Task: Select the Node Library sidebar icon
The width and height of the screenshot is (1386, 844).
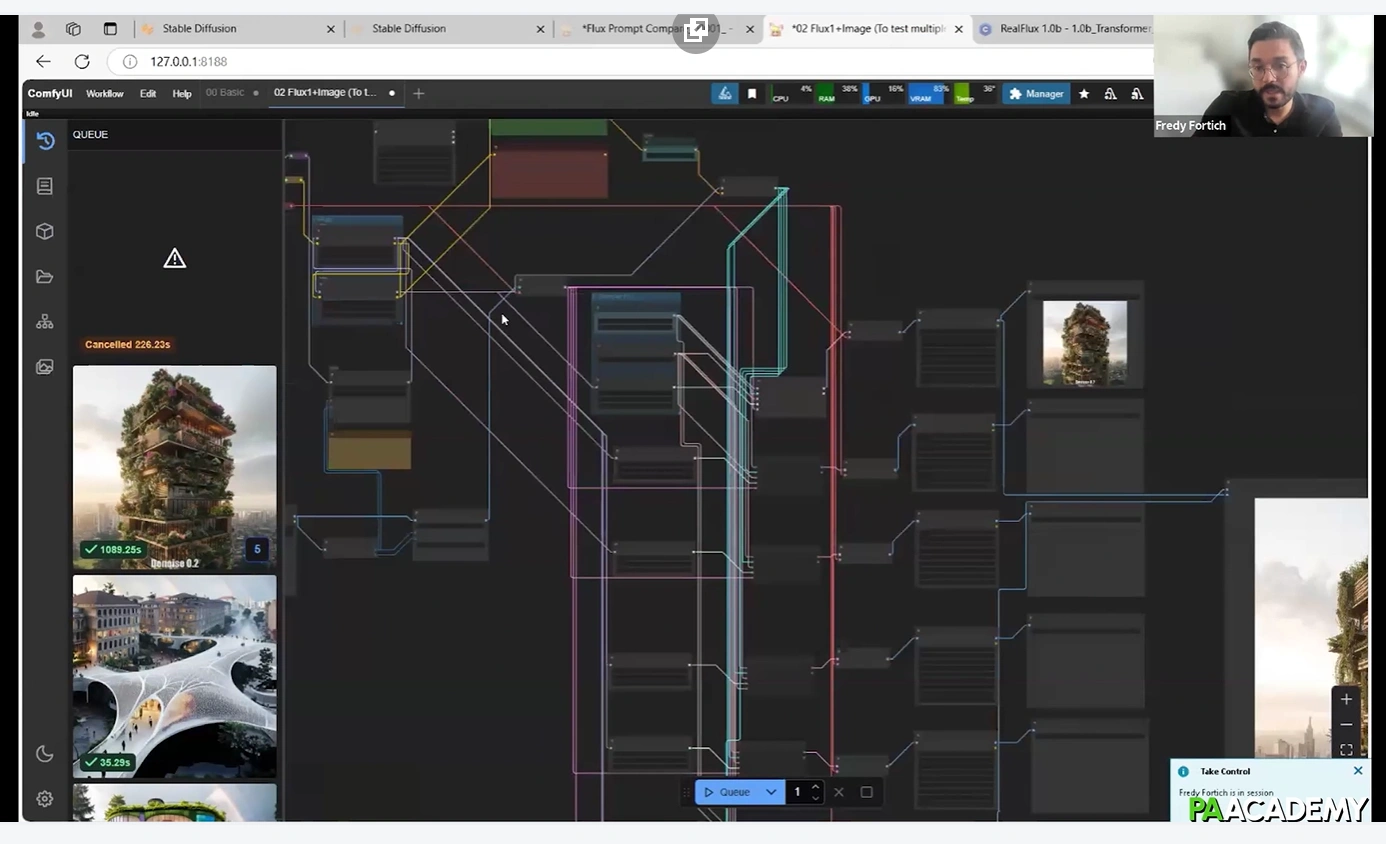Action: 44,186
